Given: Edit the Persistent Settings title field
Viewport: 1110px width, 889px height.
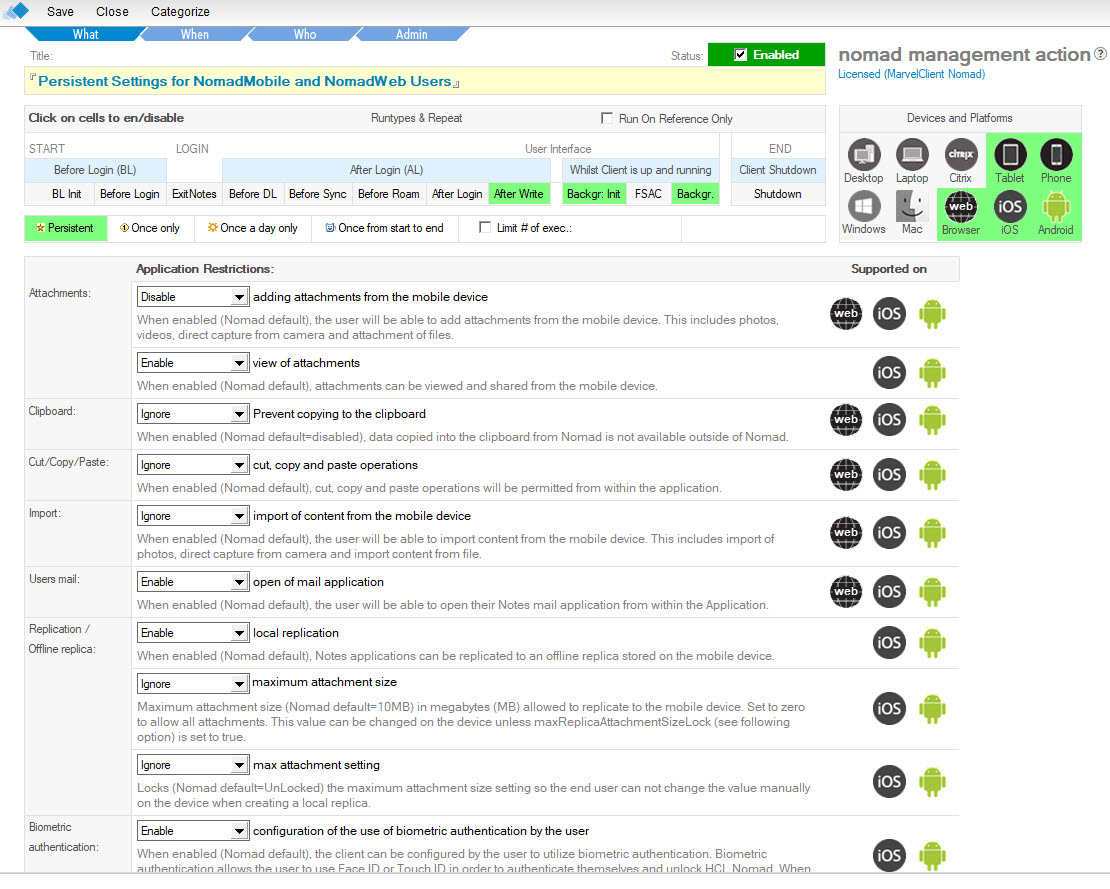Looking at the screenshot, I should pos(425,81).
